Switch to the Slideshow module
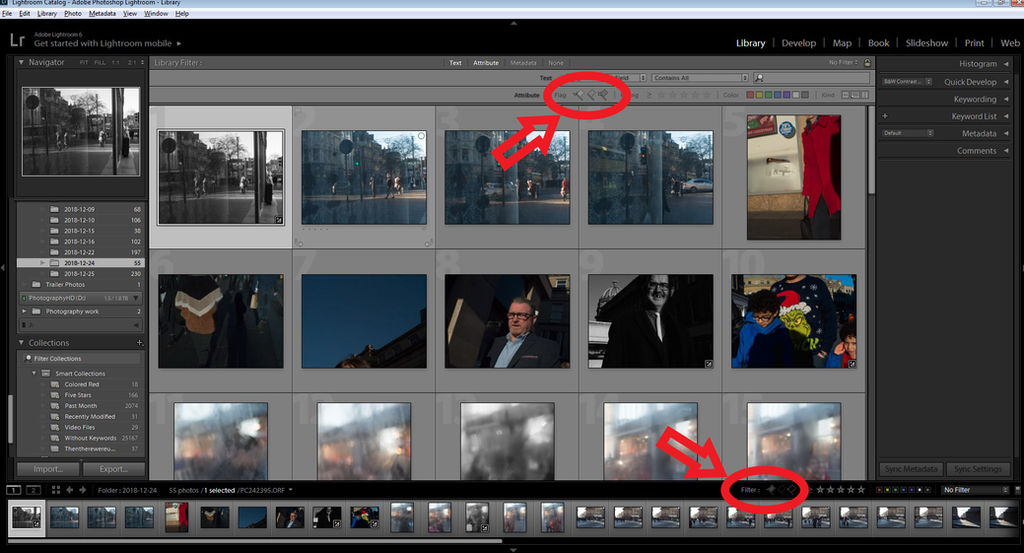This screenshot has width=1024, height=553. tap(927, 43)
